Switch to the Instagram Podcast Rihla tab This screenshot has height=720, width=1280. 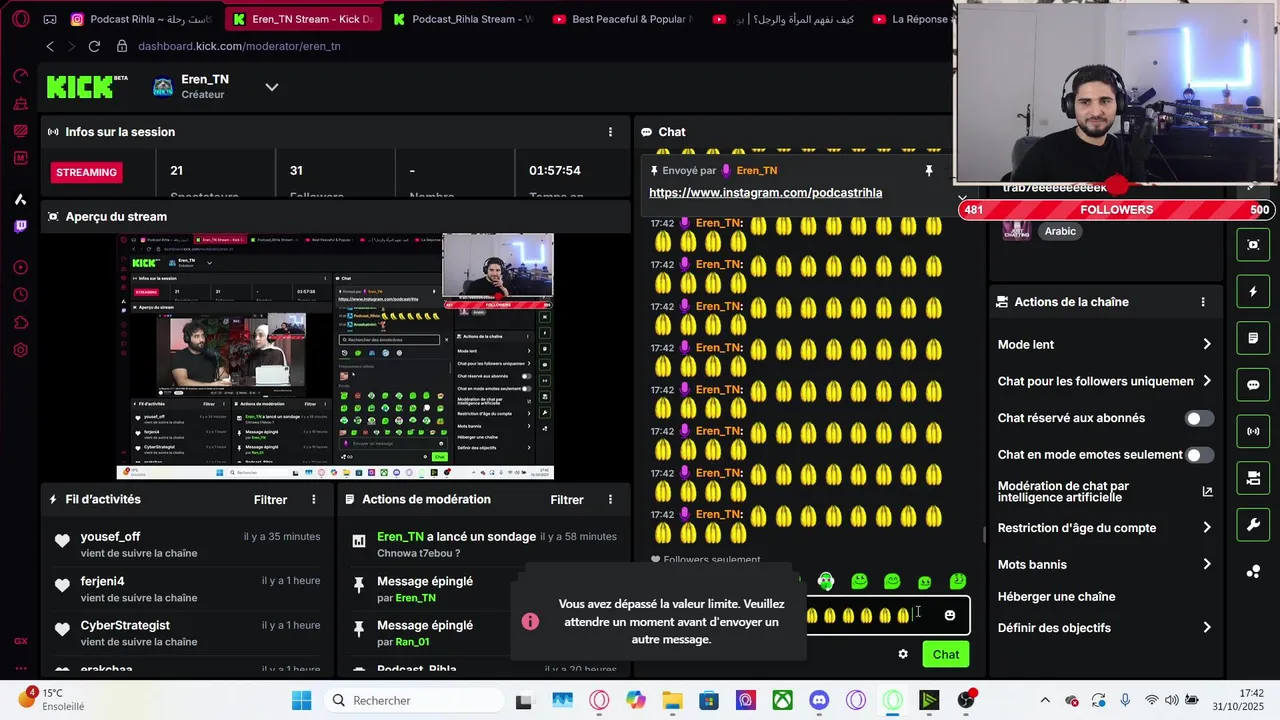(141, 19)
